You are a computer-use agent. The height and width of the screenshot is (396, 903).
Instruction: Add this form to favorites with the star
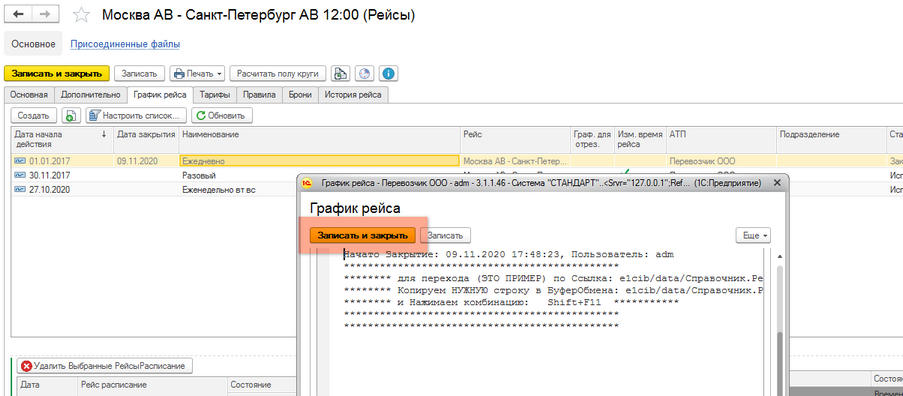pyautogui.click(x=82, y=15)
